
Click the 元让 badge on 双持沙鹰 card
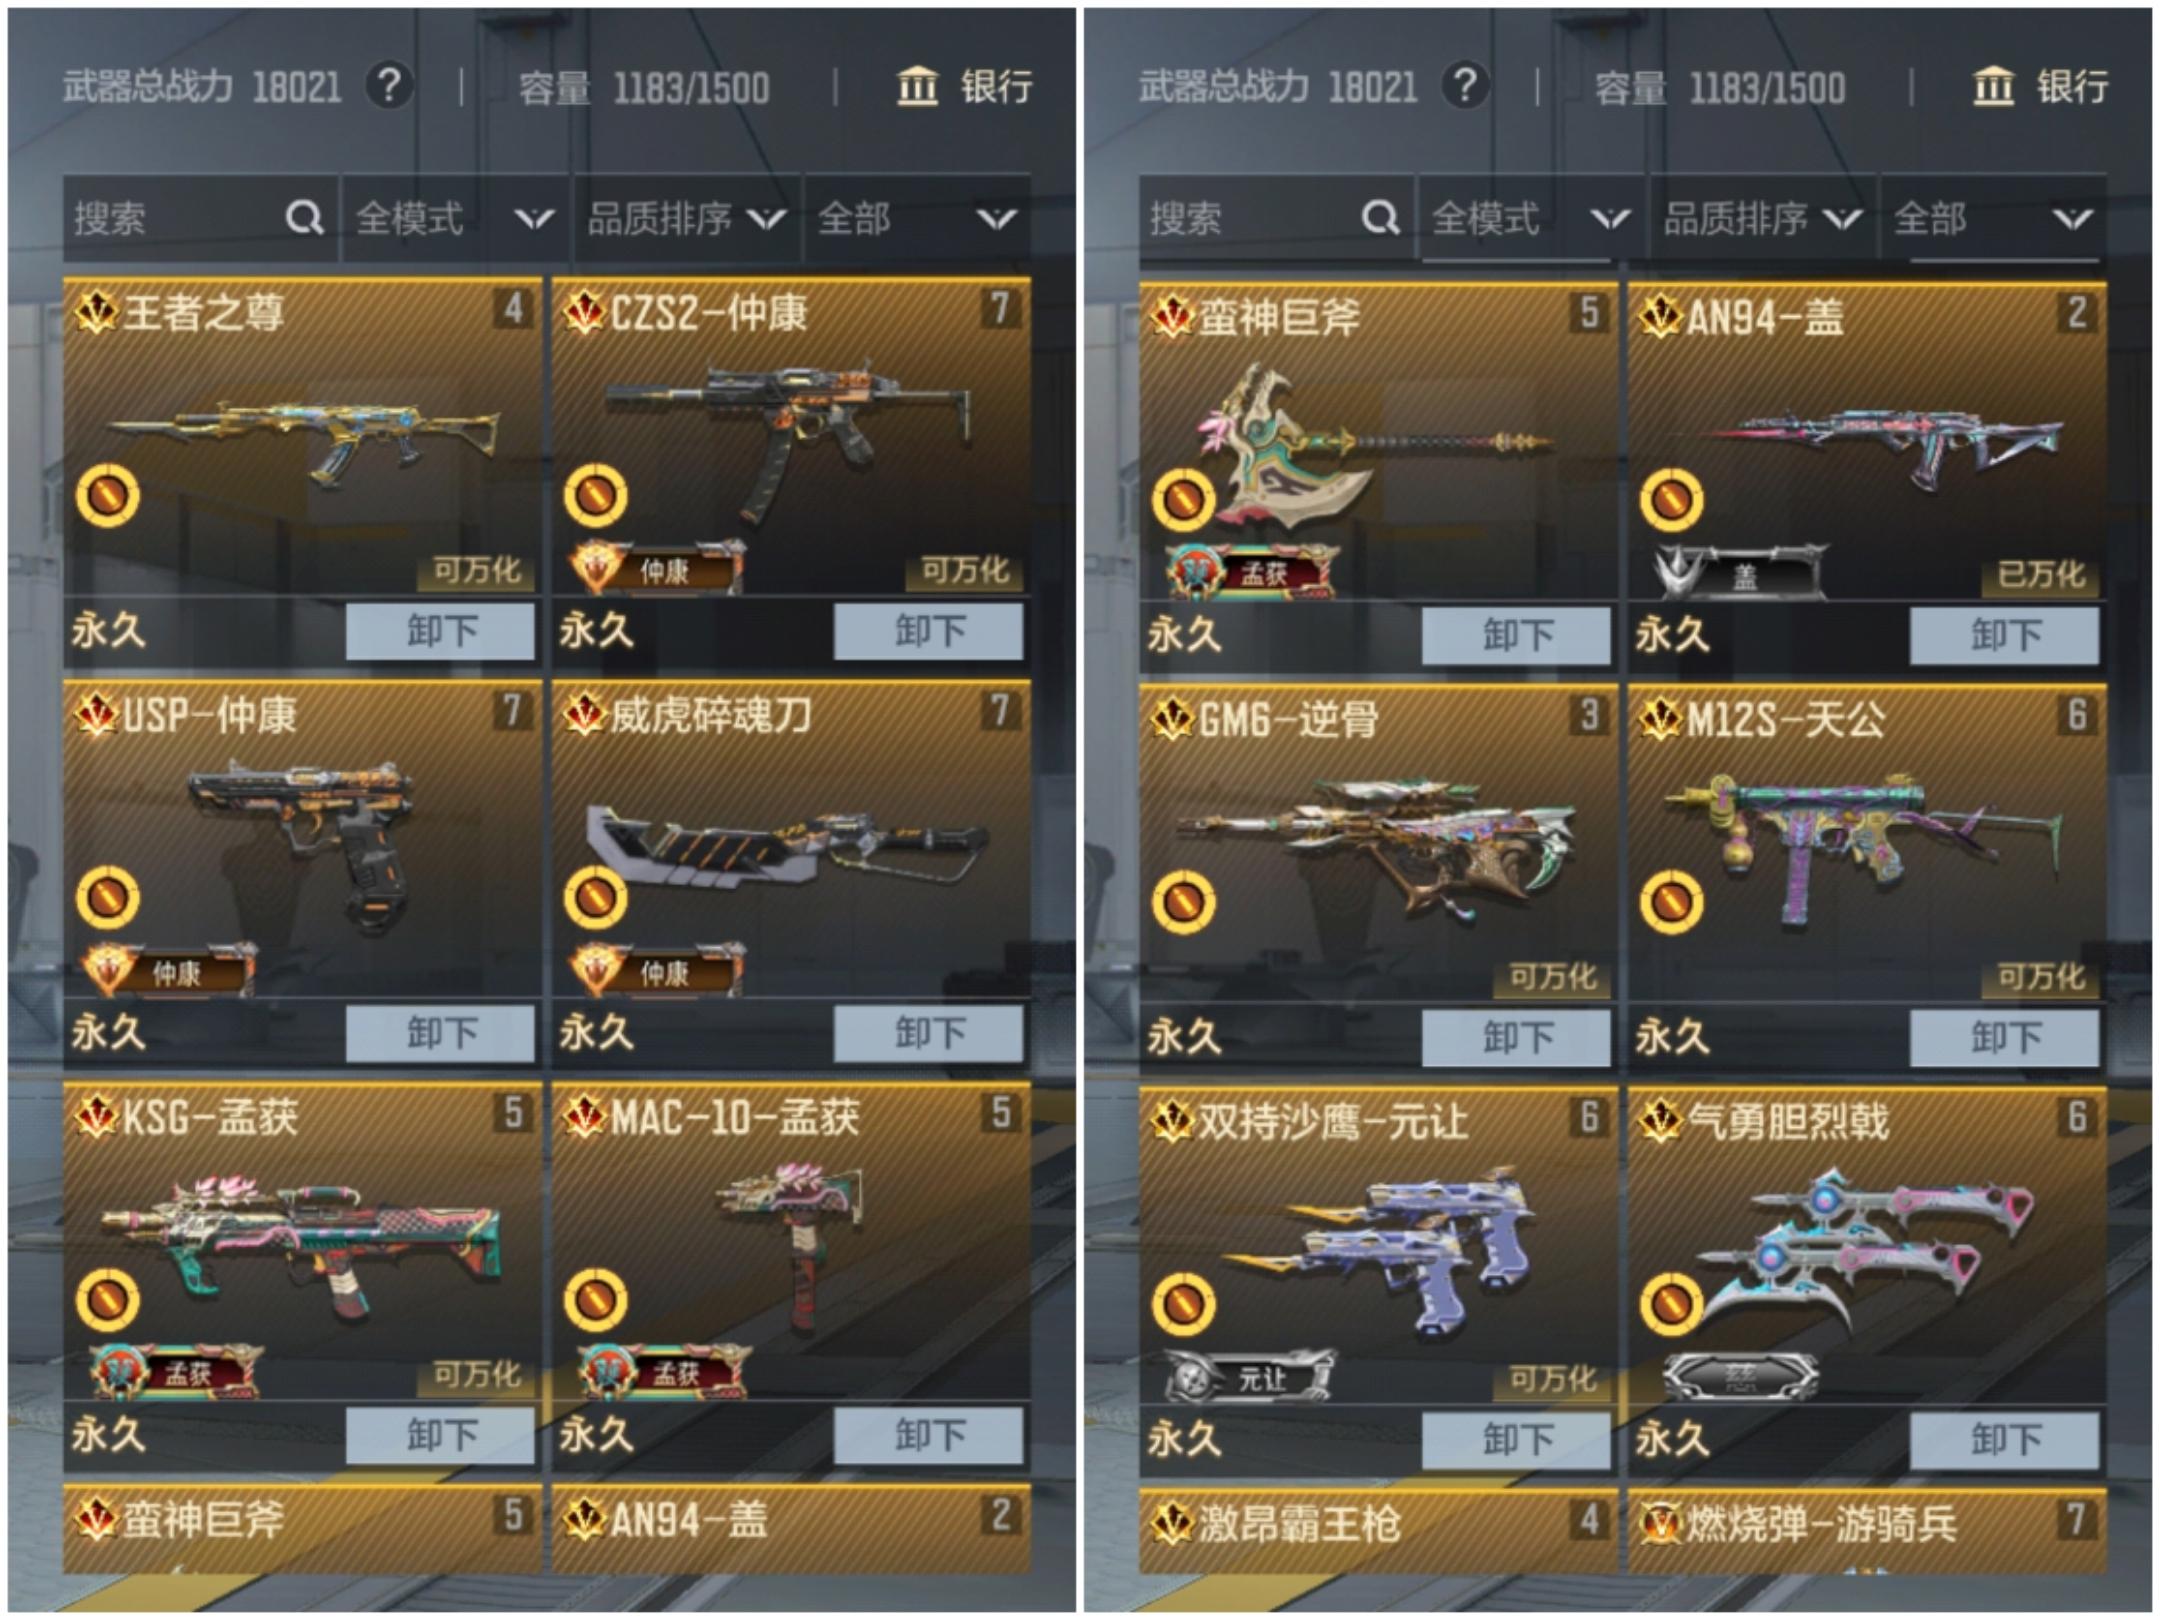1249,1378
